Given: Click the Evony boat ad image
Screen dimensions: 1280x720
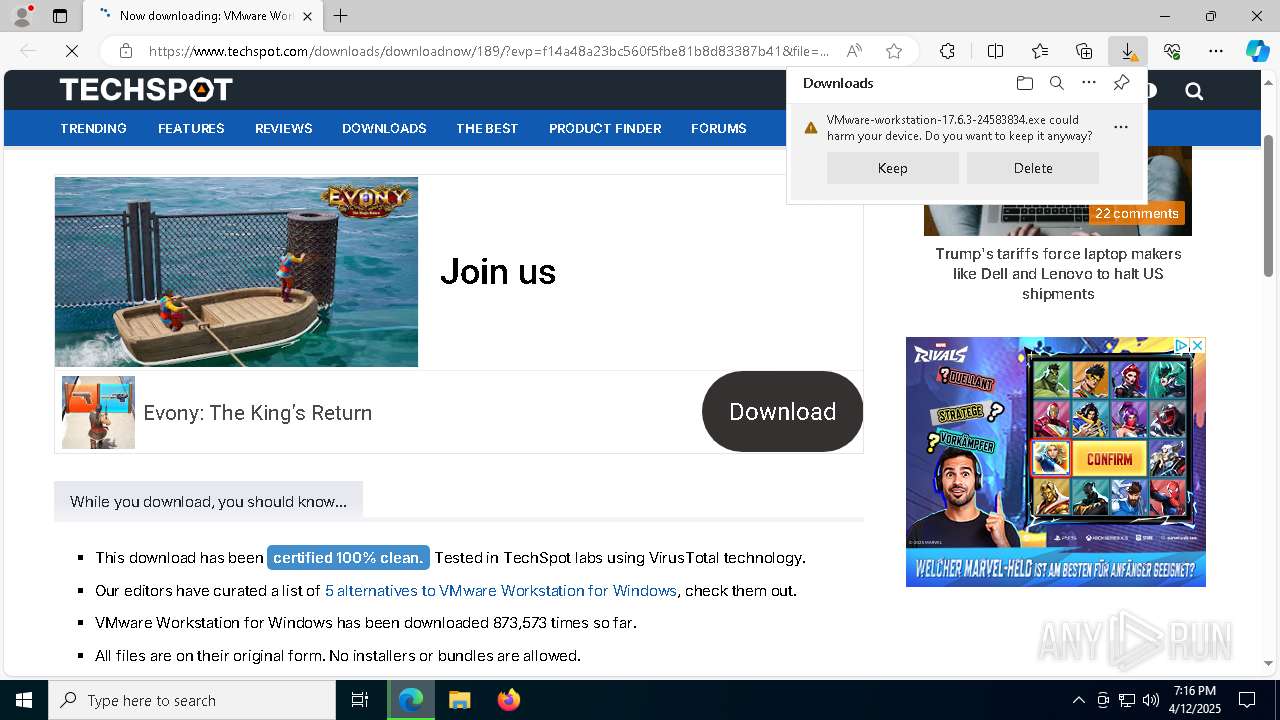Looking at the screenshot, I should pyautogui.click(x=236, y=272).
